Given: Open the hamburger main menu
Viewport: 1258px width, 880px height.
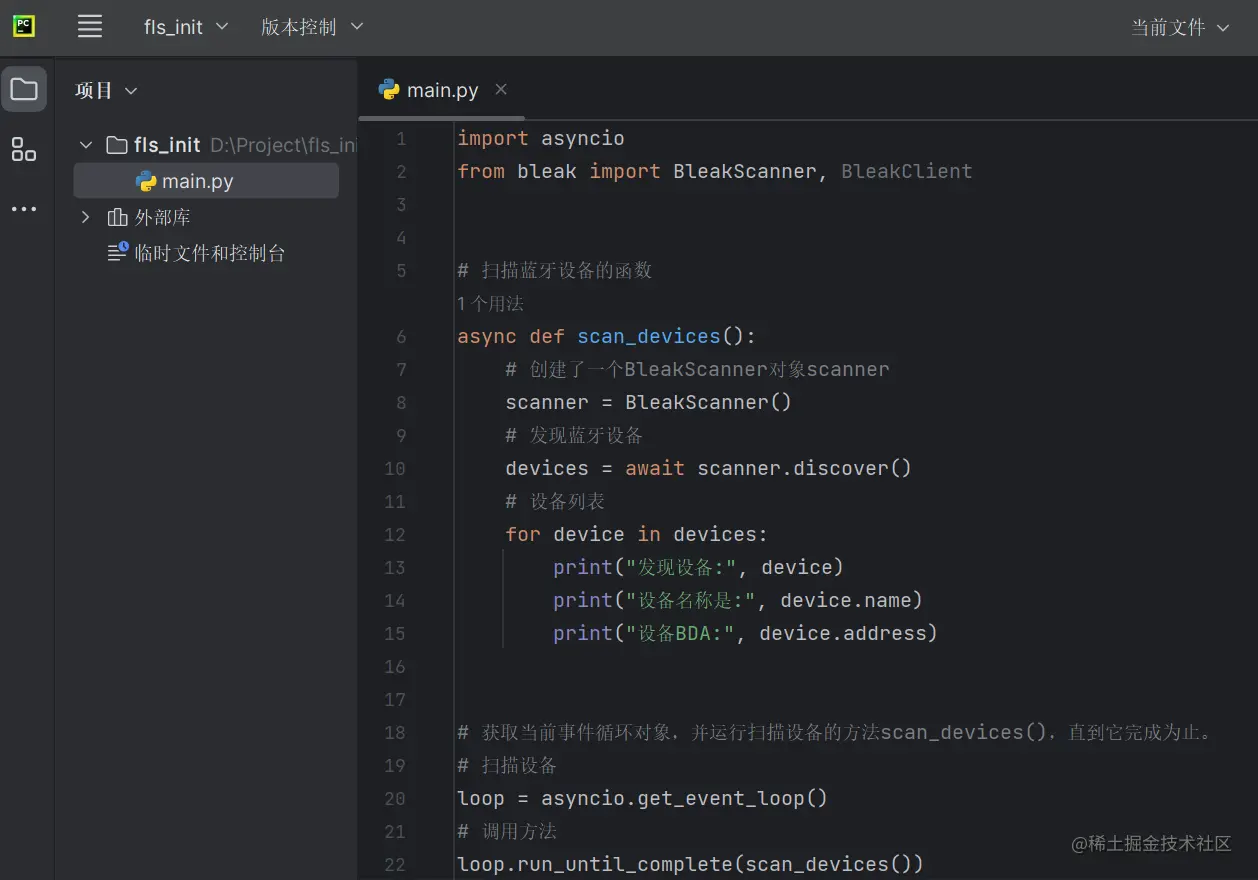Looking at the screenshot, I should (x=90, y=27).
